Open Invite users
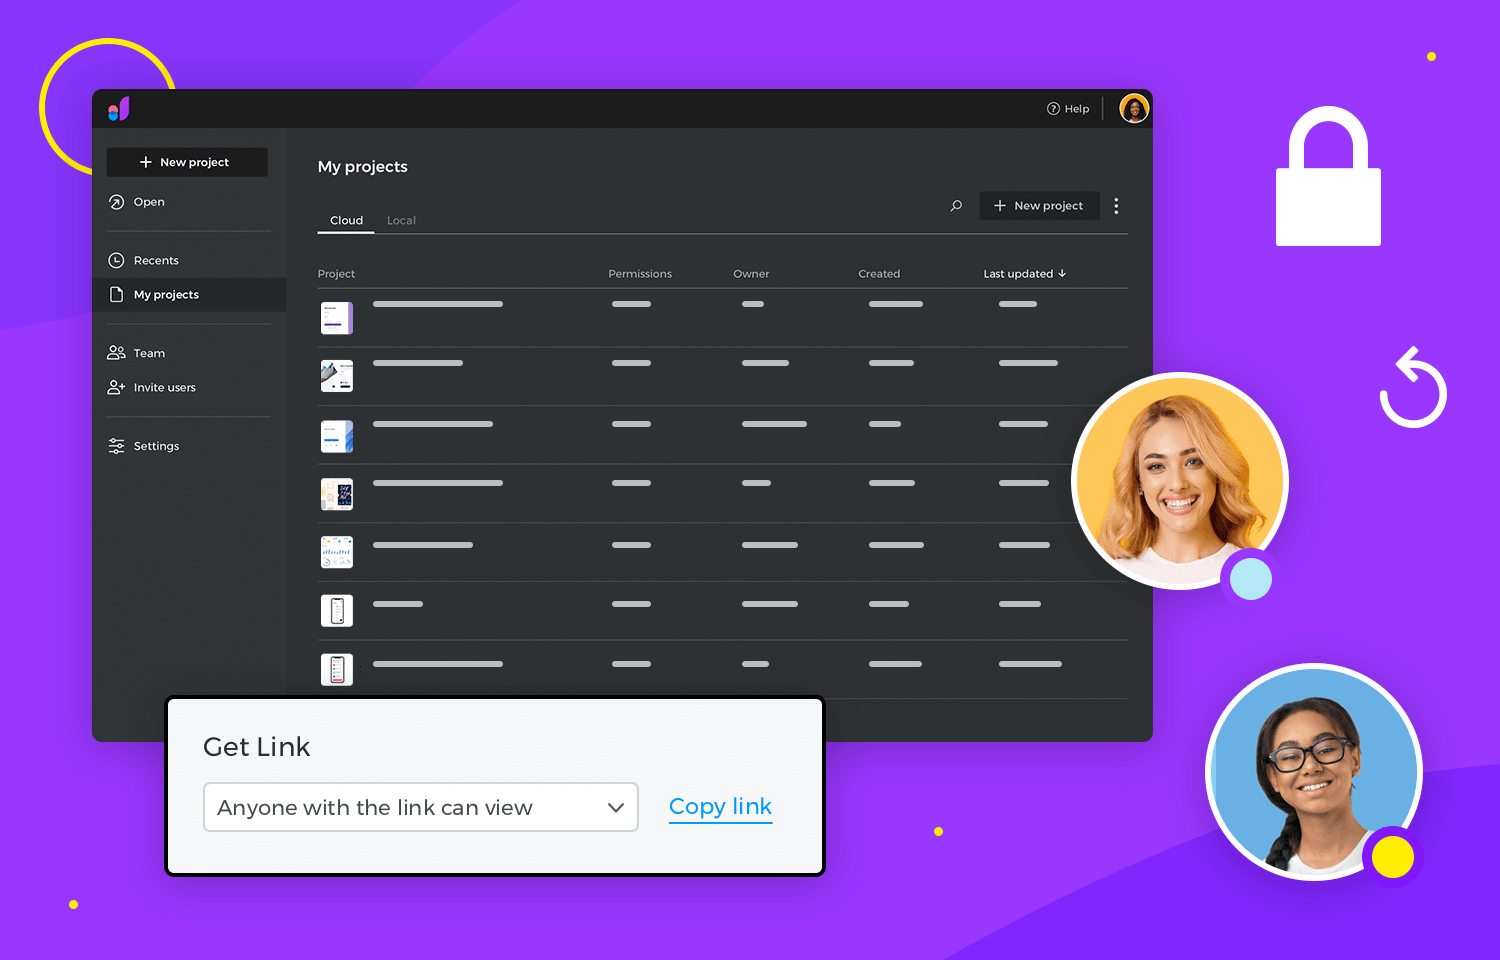1500x960 pixels. [163, 387]
